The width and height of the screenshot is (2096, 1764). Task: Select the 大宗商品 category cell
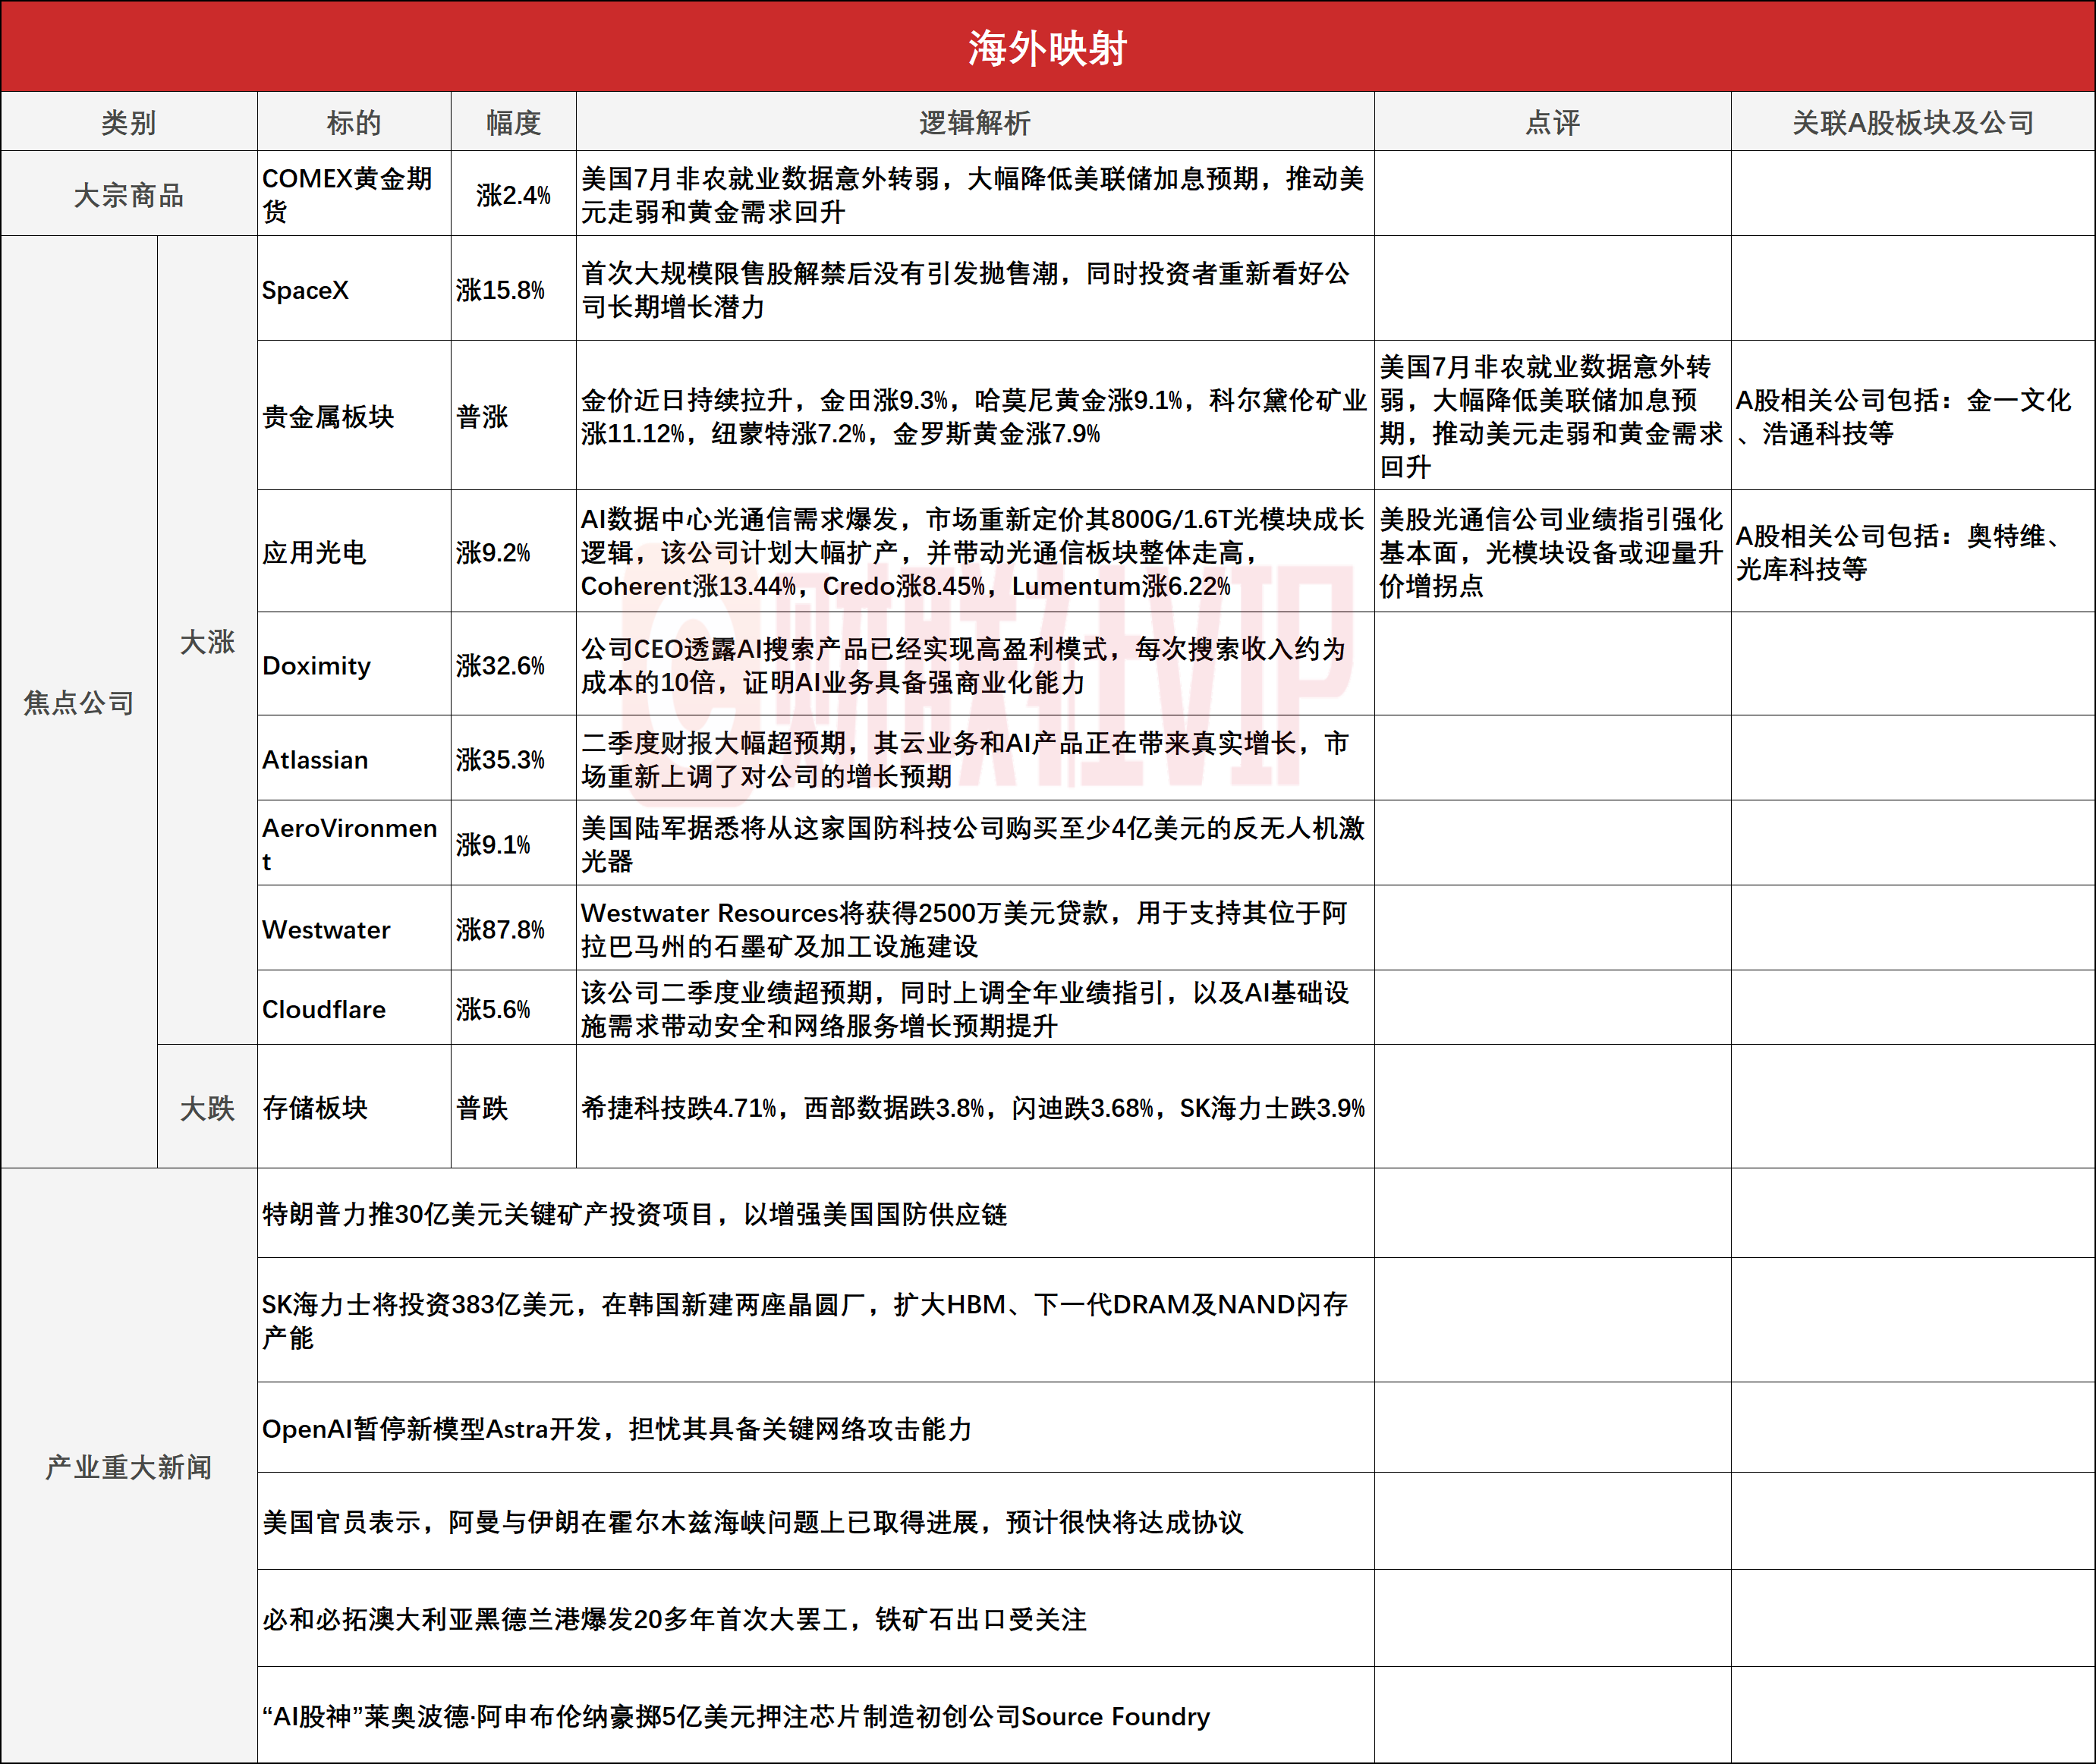click(129, 194)
